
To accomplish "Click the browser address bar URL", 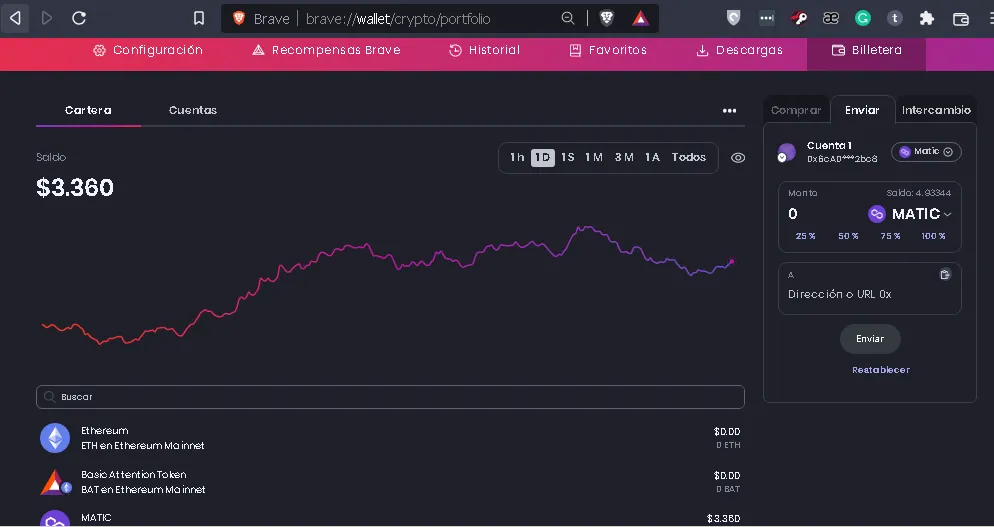I will pos(397,19).
